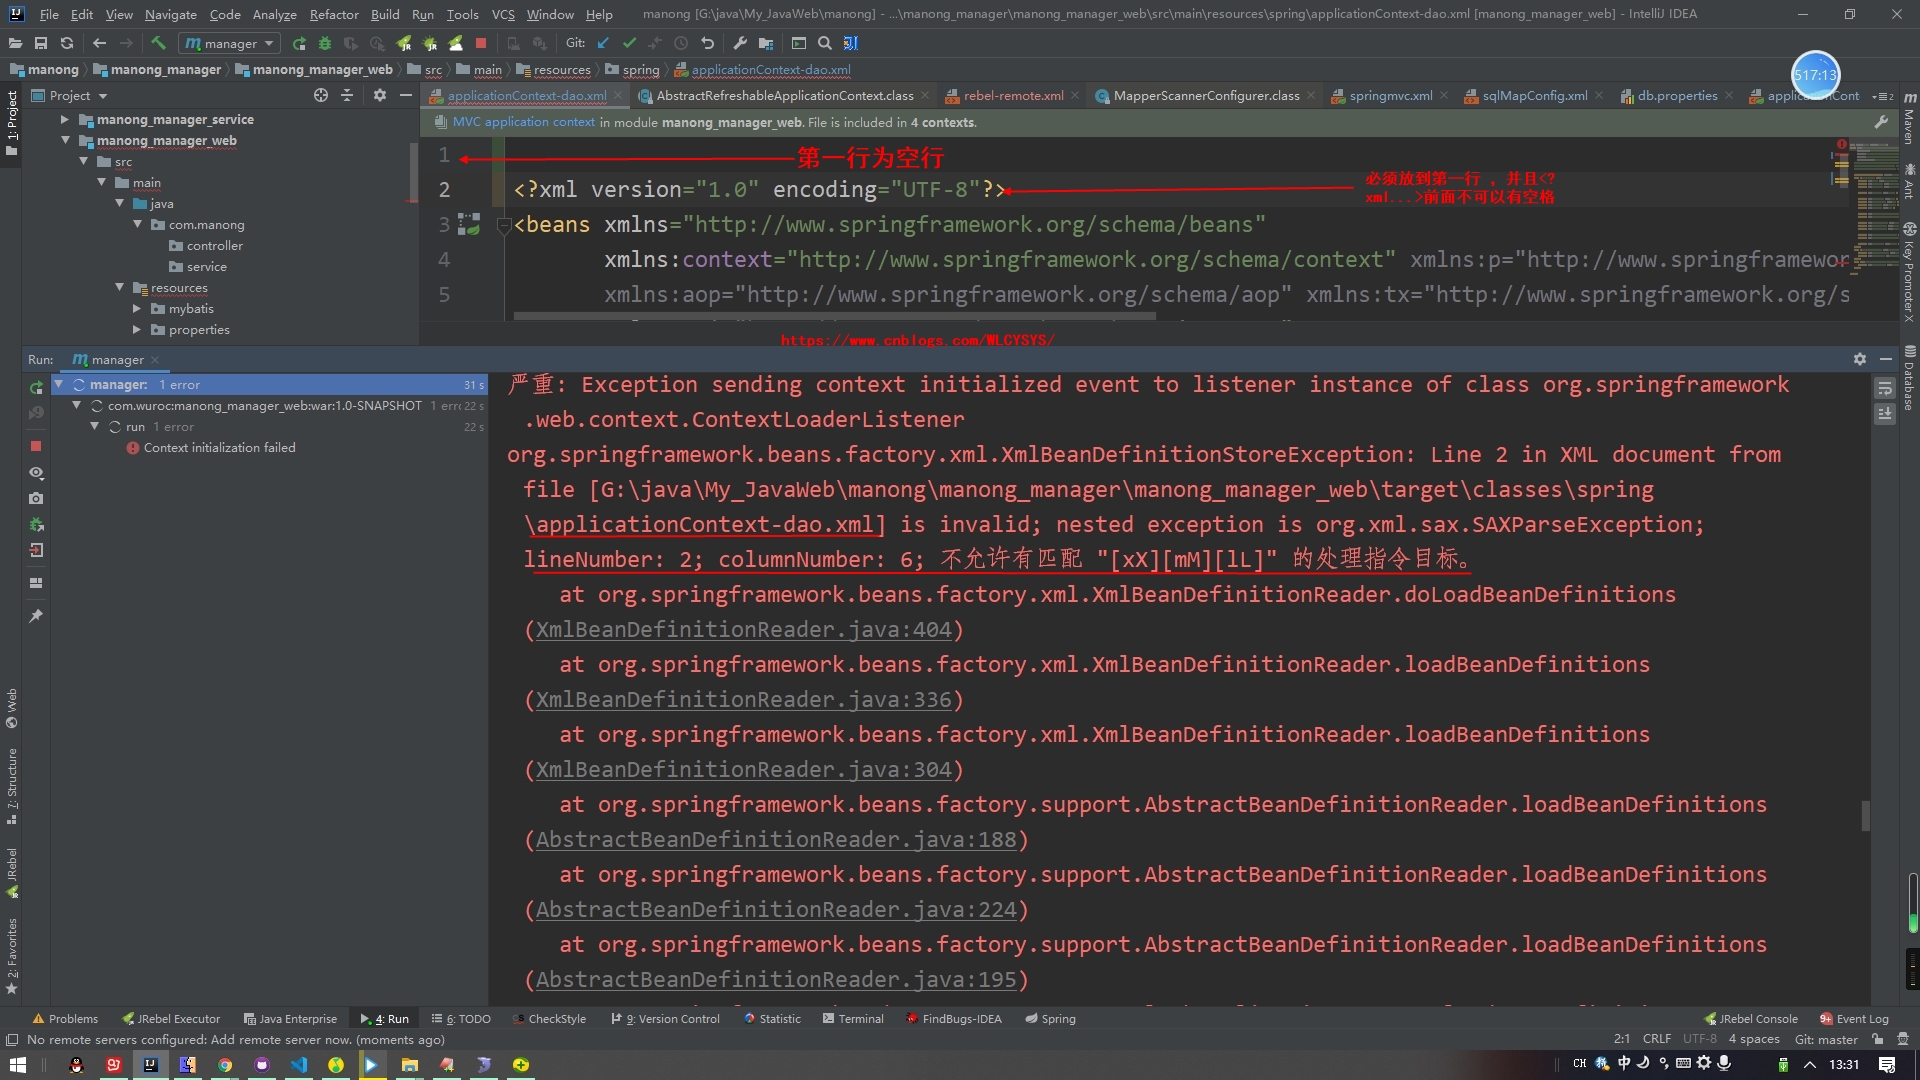
Task: Click the red Stop button in the main toolbar
Action: click(x=481, y=43)
